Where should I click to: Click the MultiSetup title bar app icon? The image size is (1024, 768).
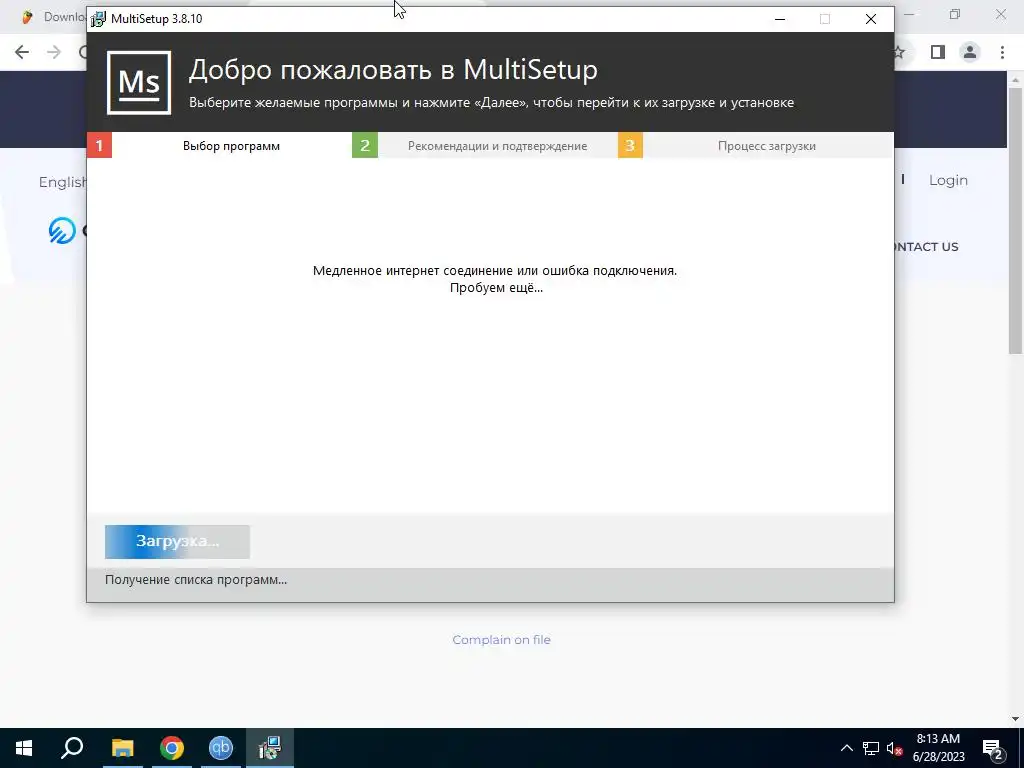pyautogui.click(x=98, y=19)
